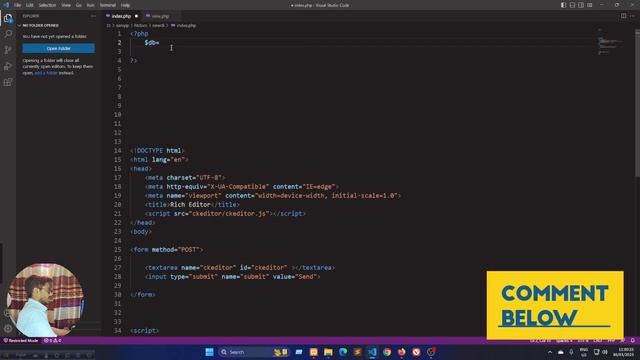
Task: Click the htdocs breadcrumb segment
Action: click(141, 25)
